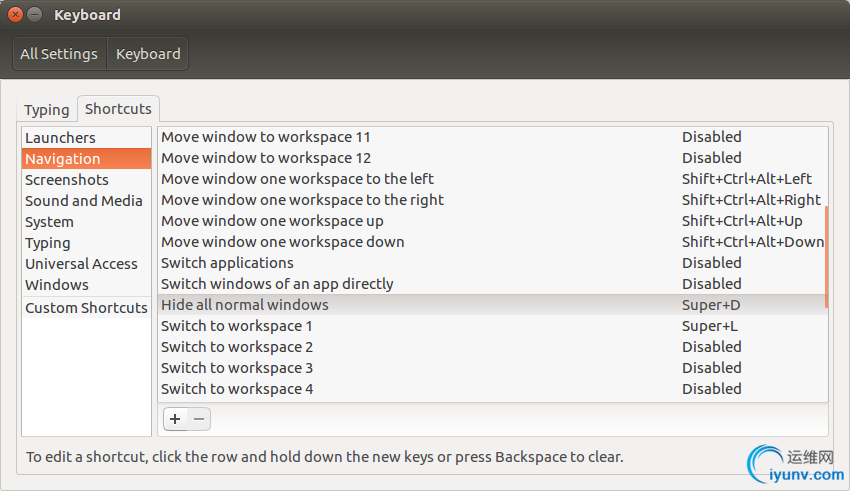Select the Hide all normal windows row
This screenshot has height=491, width=850.
point(492,305)
